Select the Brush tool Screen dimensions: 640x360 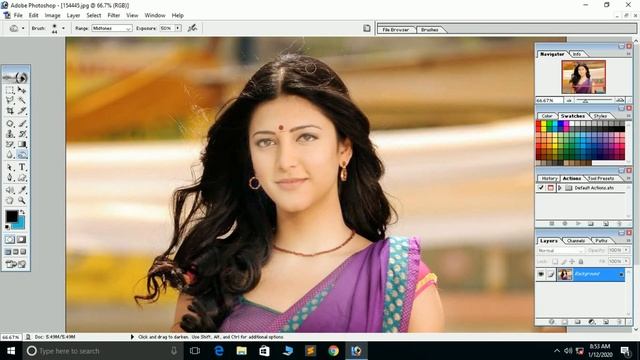[22, 123]
